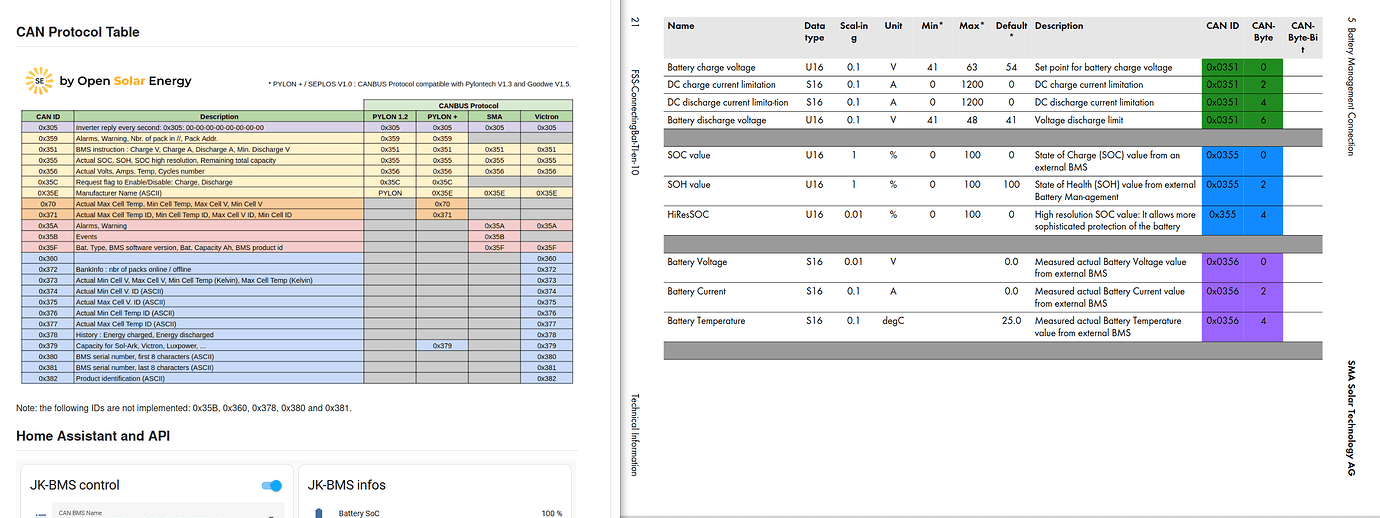
Task: Click the battery icon beside Battery SoC
Action: pos(319,513)
